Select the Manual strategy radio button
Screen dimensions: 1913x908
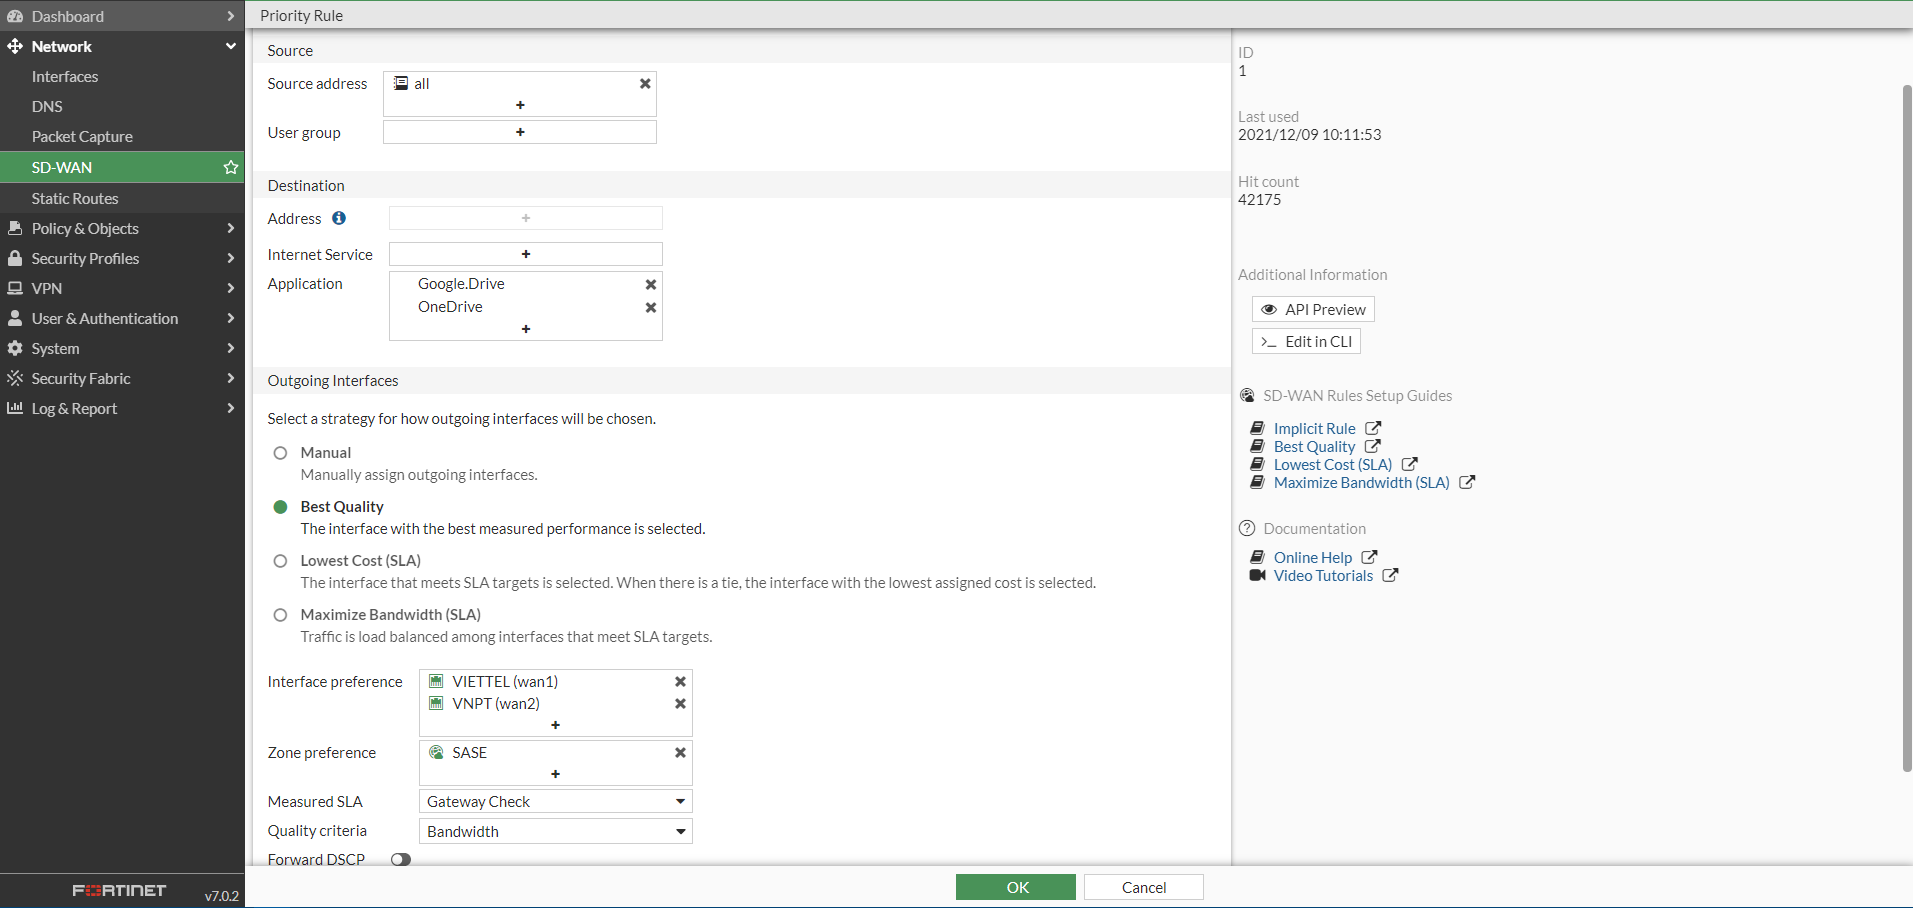[281, 453]
